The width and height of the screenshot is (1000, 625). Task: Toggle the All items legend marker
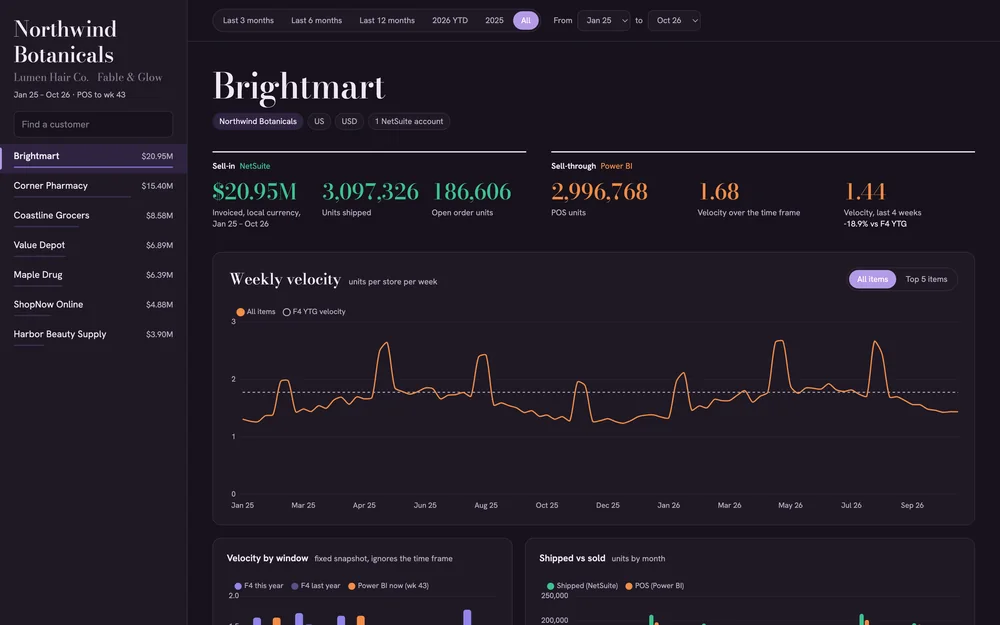pyautogui.click(x=240, y=312)
